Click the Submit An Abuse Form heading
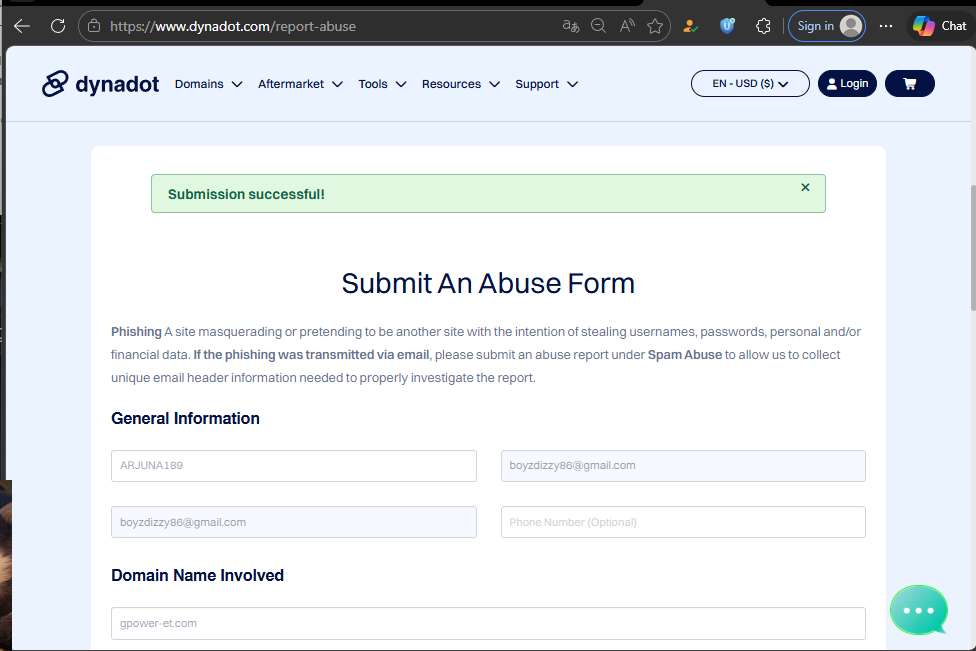The width and height of the screenshot is (976, 651). tap(488, 284)
